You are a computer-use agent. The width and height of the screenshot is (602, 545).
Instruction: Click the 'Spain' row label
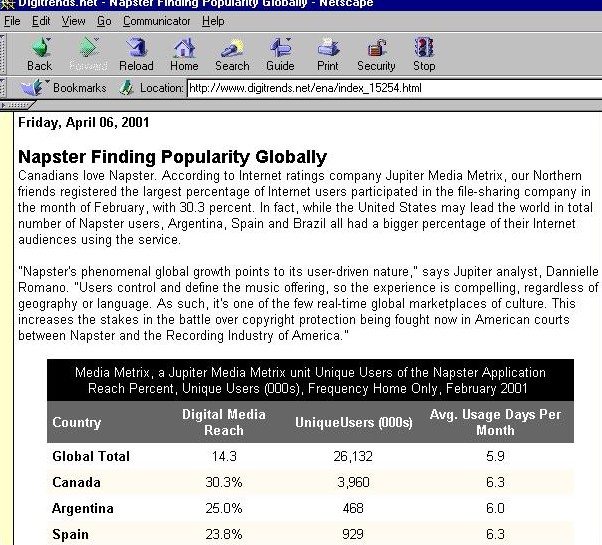[x=71, y=534]
